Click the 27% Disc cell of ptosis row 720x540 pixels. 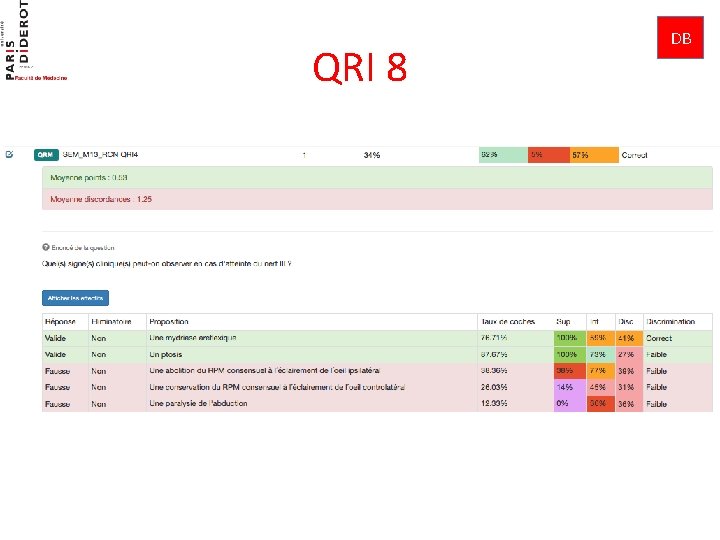[629, 354]
